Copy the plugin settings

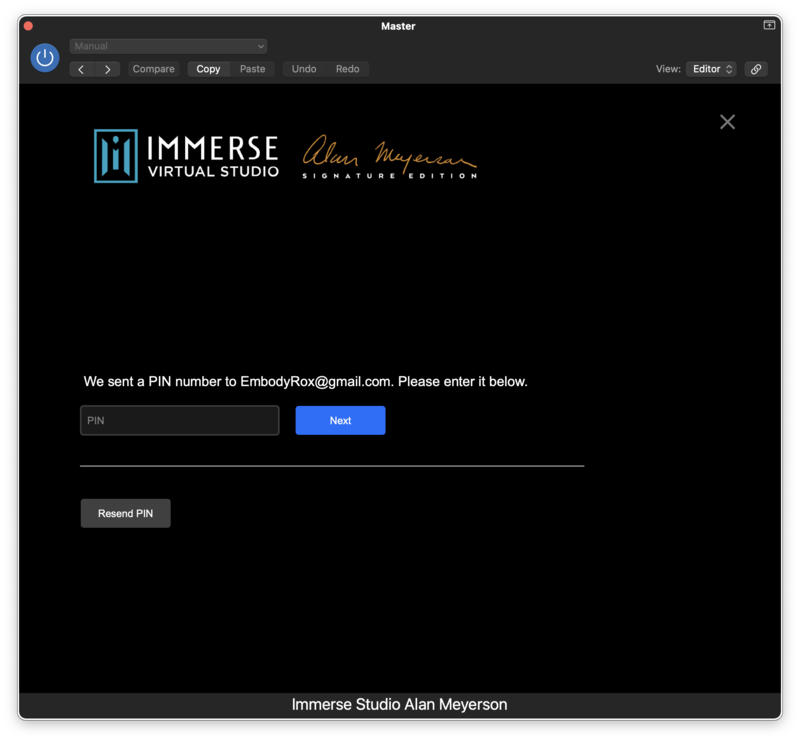(208, 69)
